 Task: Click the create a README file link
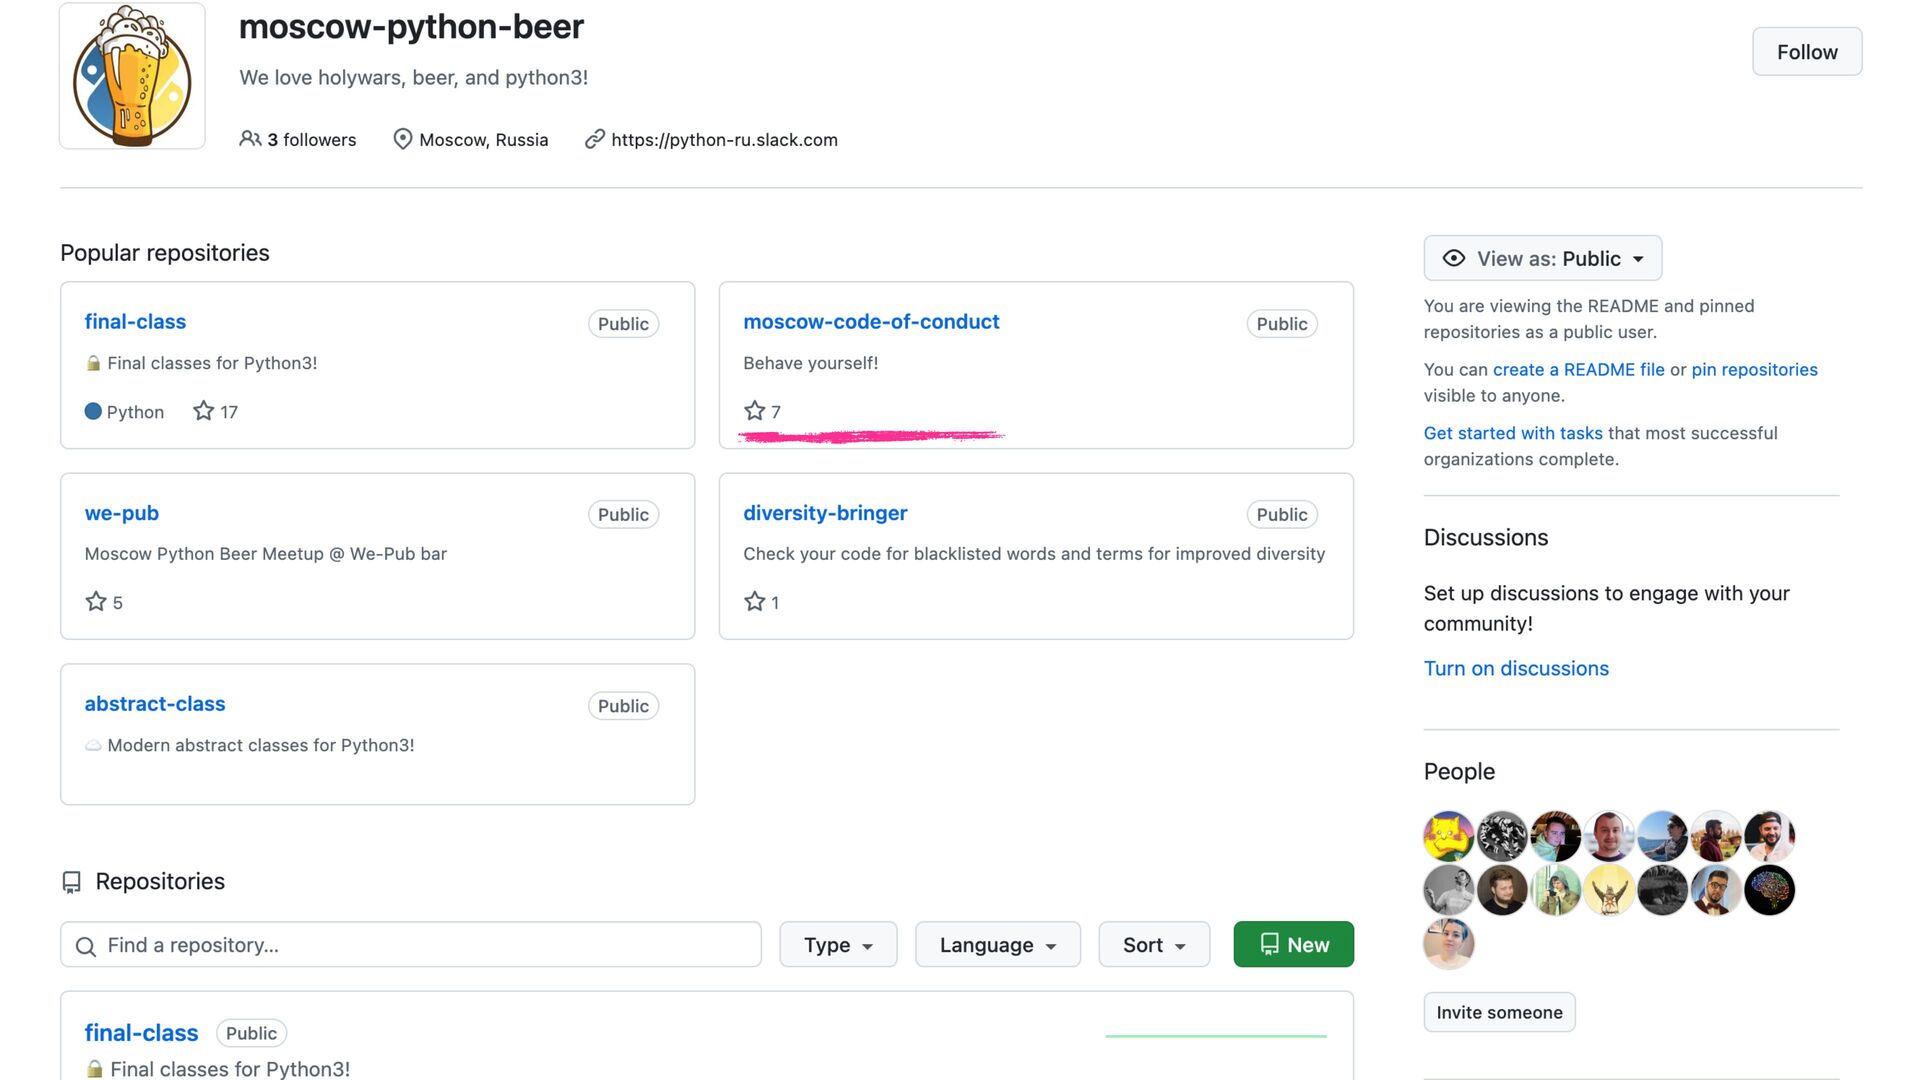point(1578,369)
